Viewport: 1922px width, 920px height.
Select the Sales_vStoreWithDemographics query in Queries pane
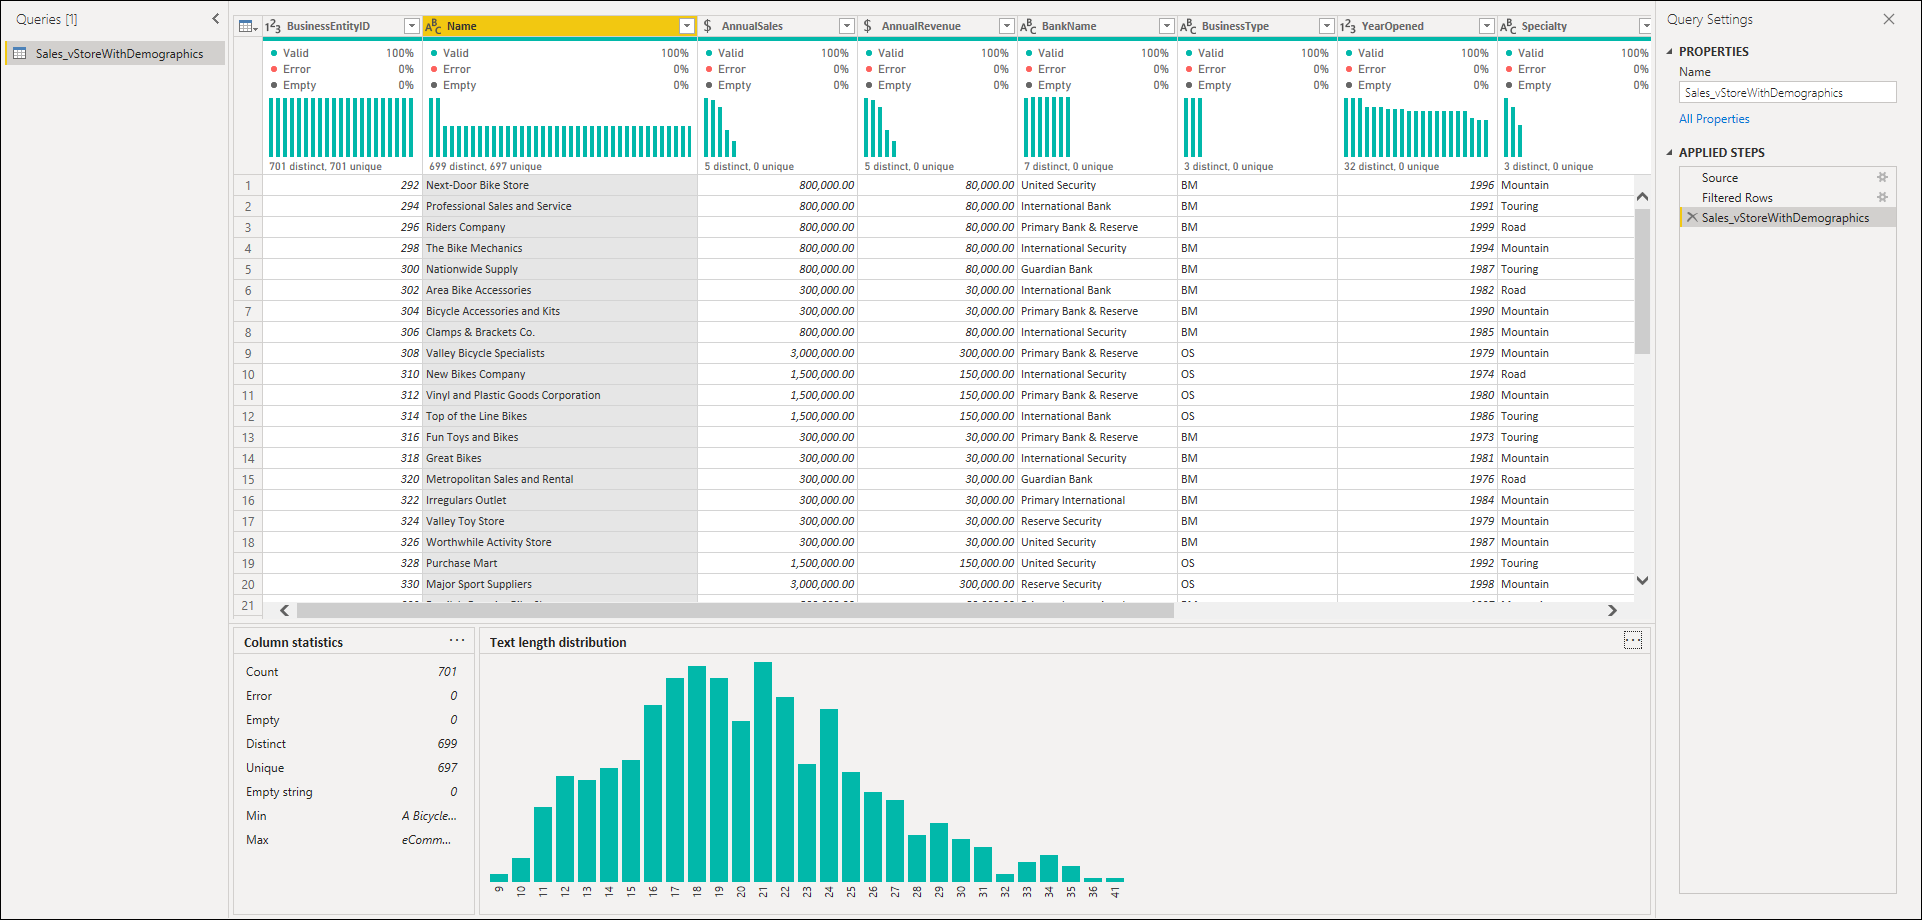(118, 54)
